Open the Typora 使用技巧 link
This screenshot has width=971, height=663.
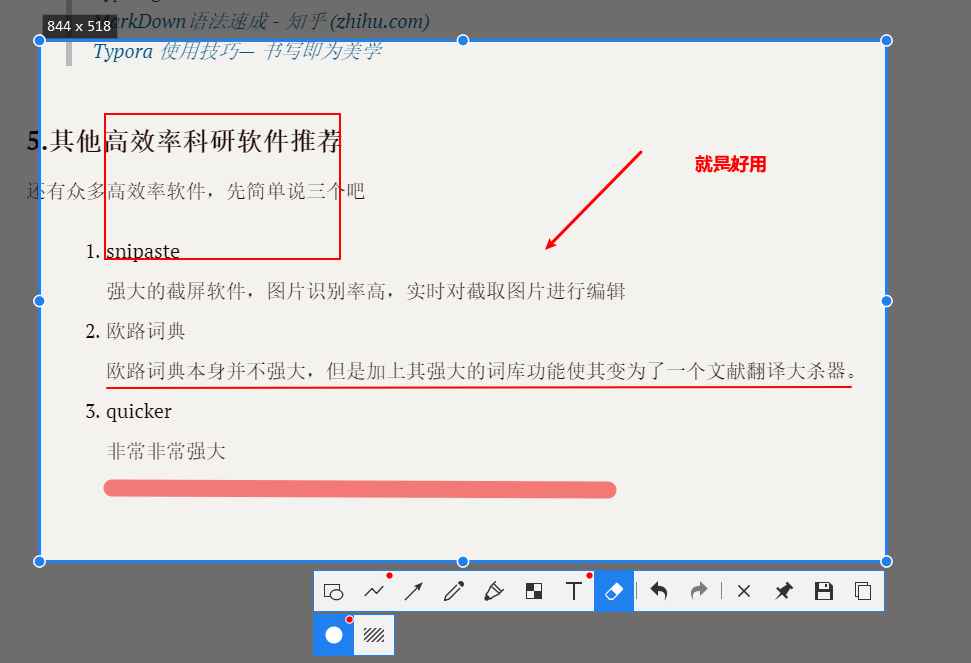[237, 51]
